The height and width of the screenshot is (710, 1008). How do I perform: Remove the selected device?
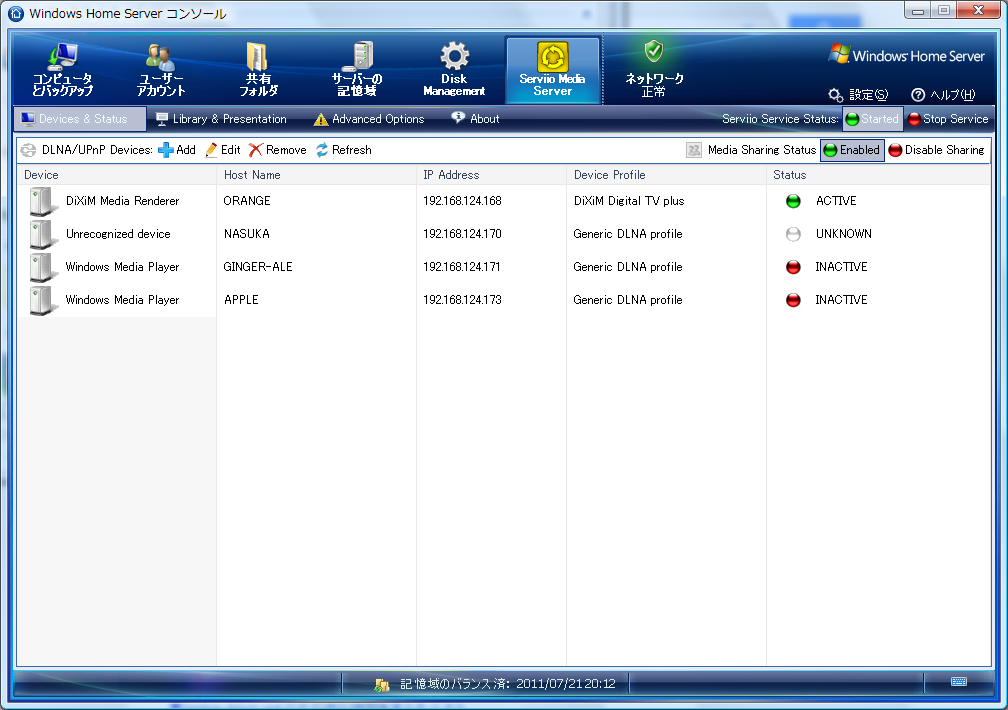tap(277, 150)
